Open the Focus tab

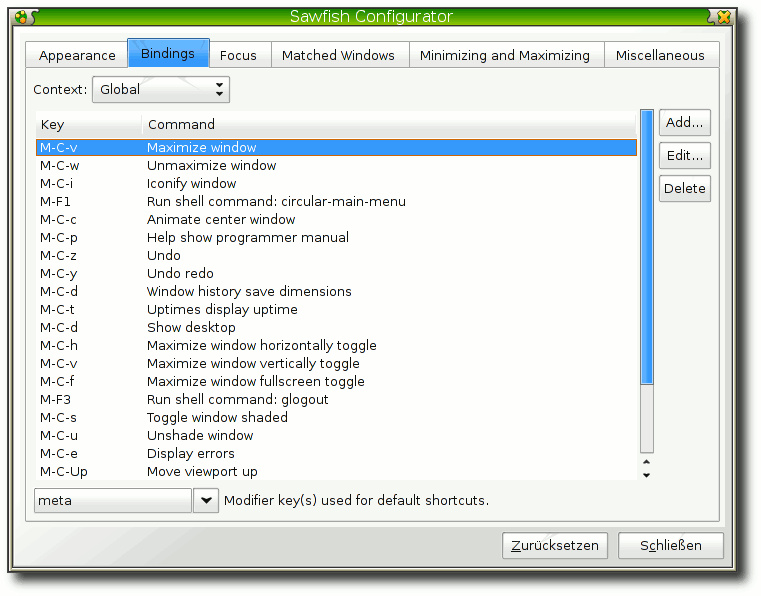coord(238,55)
